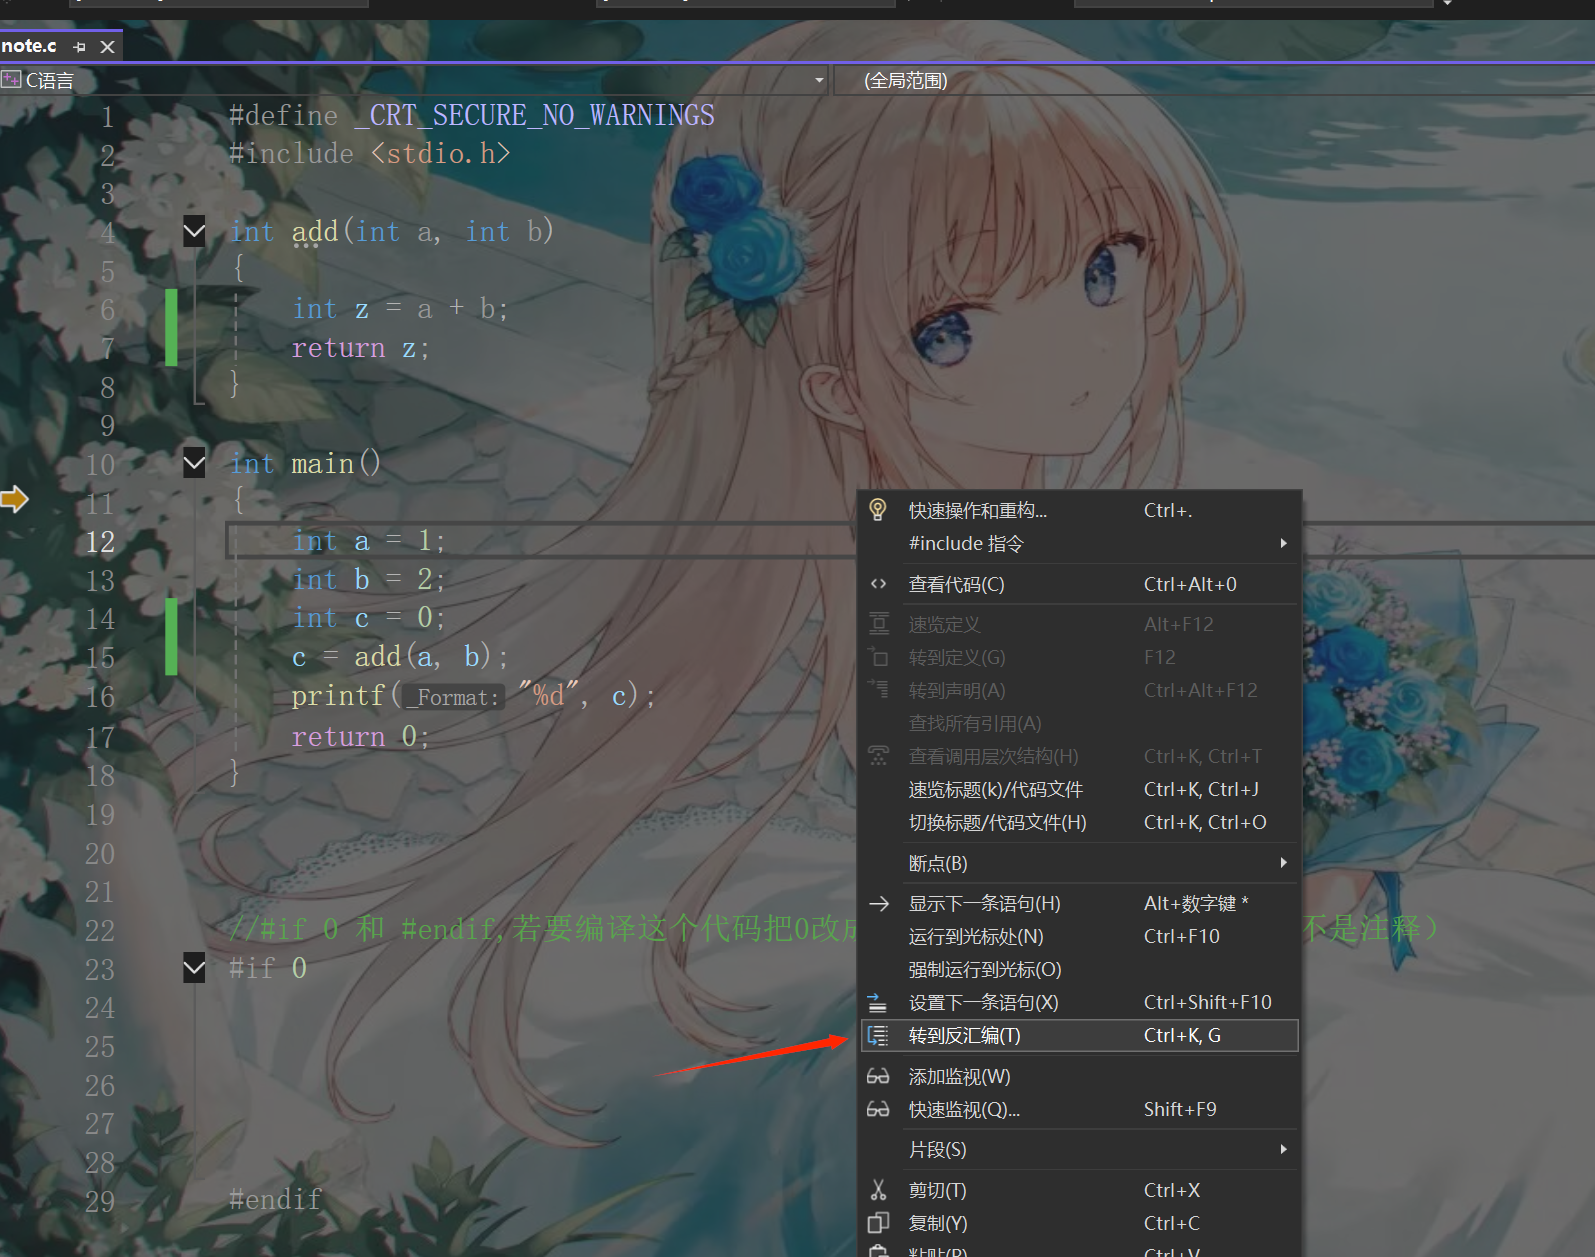Select 显示下一条语句(H)
The height and width of the screenshot is (1257, 1595).
click(x=1079, y=903)
